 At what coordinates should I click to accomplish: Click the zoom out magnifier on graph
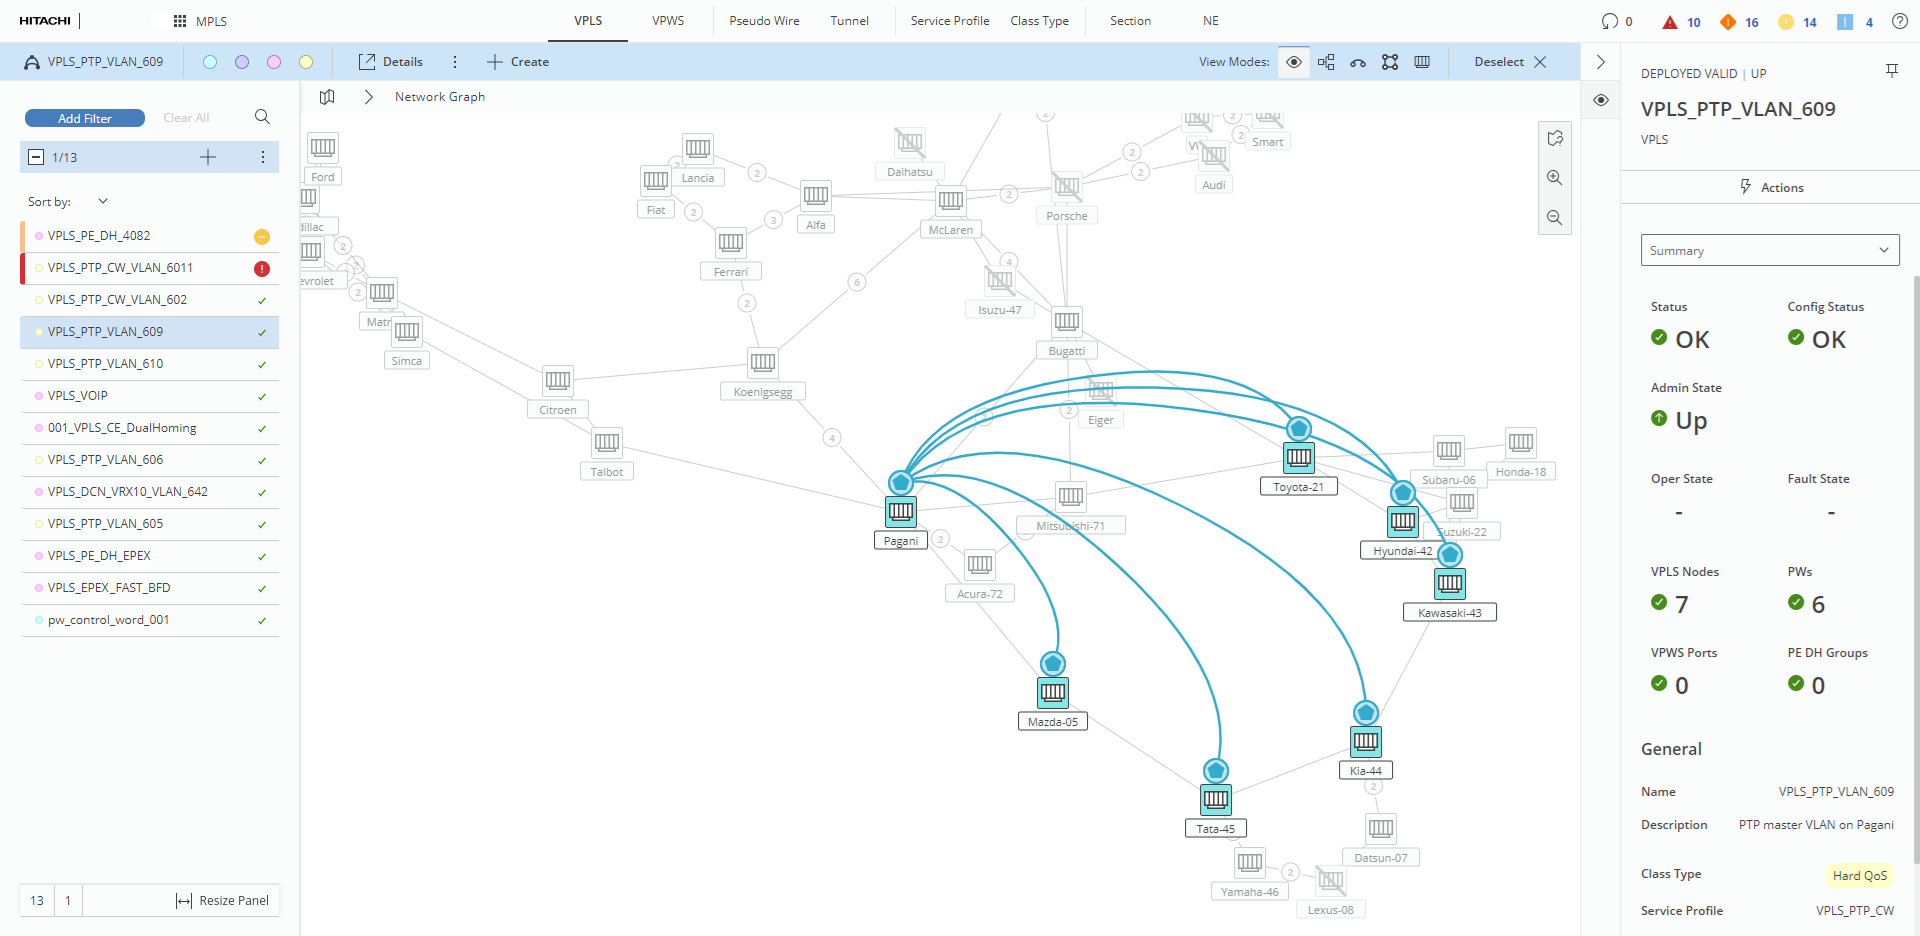pyautogui.click(x=1554, y=218)
